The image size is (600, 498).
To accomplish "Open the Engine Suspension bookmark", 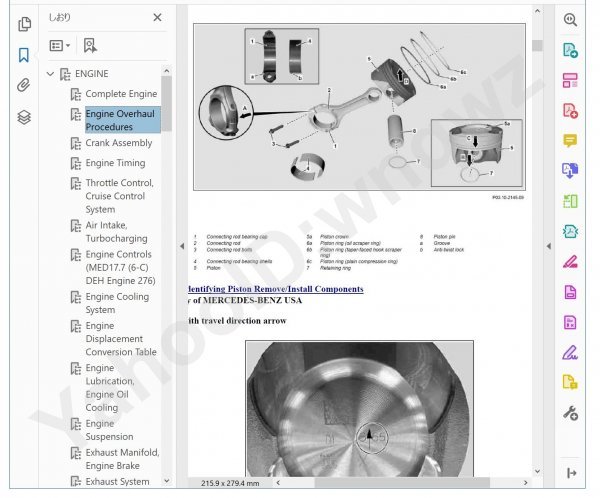I will point(109,430).
